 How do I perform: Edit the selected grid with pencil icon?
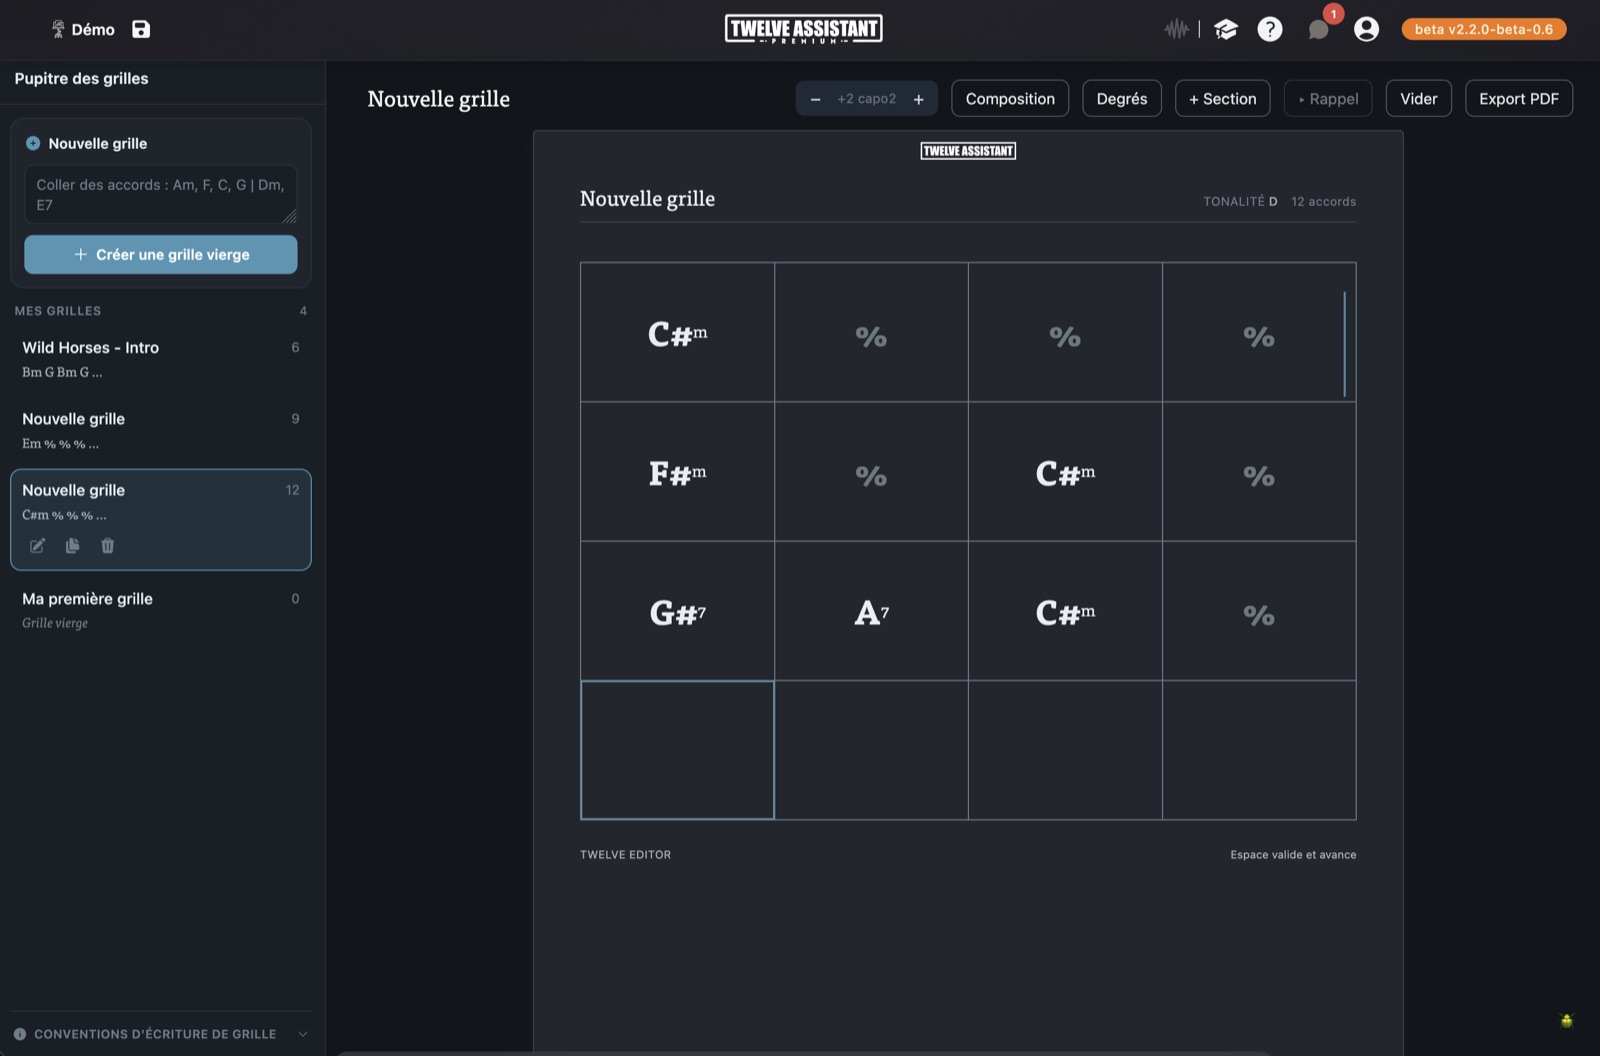[x=37, y=545]
